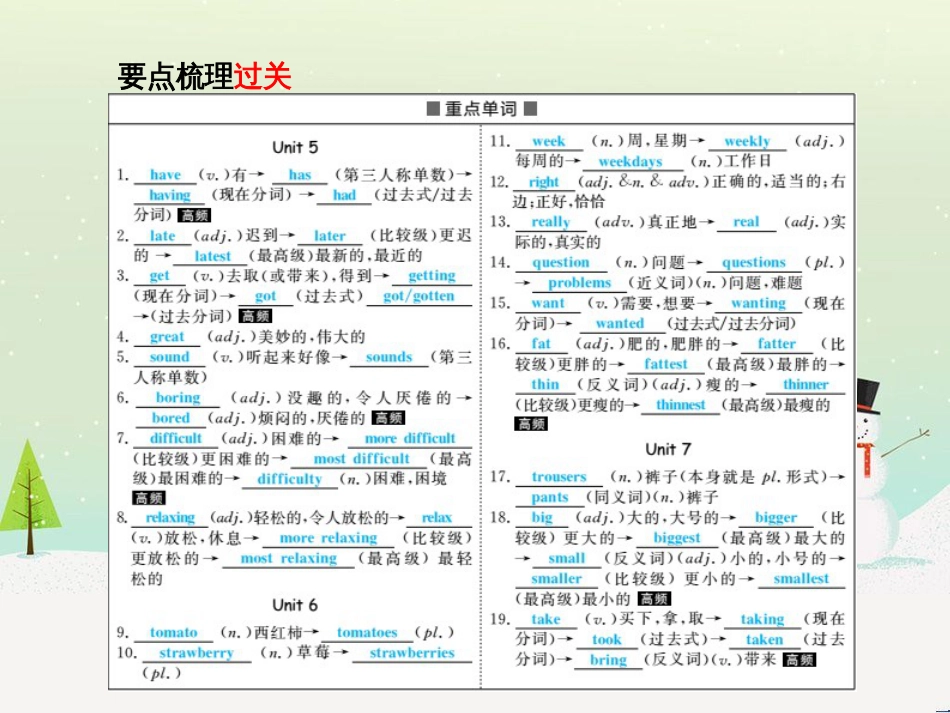The width and height of the screenshot is (950, 713).
Task: Click the 高频 badge after thinnest entry
Action: coord(530,423)
